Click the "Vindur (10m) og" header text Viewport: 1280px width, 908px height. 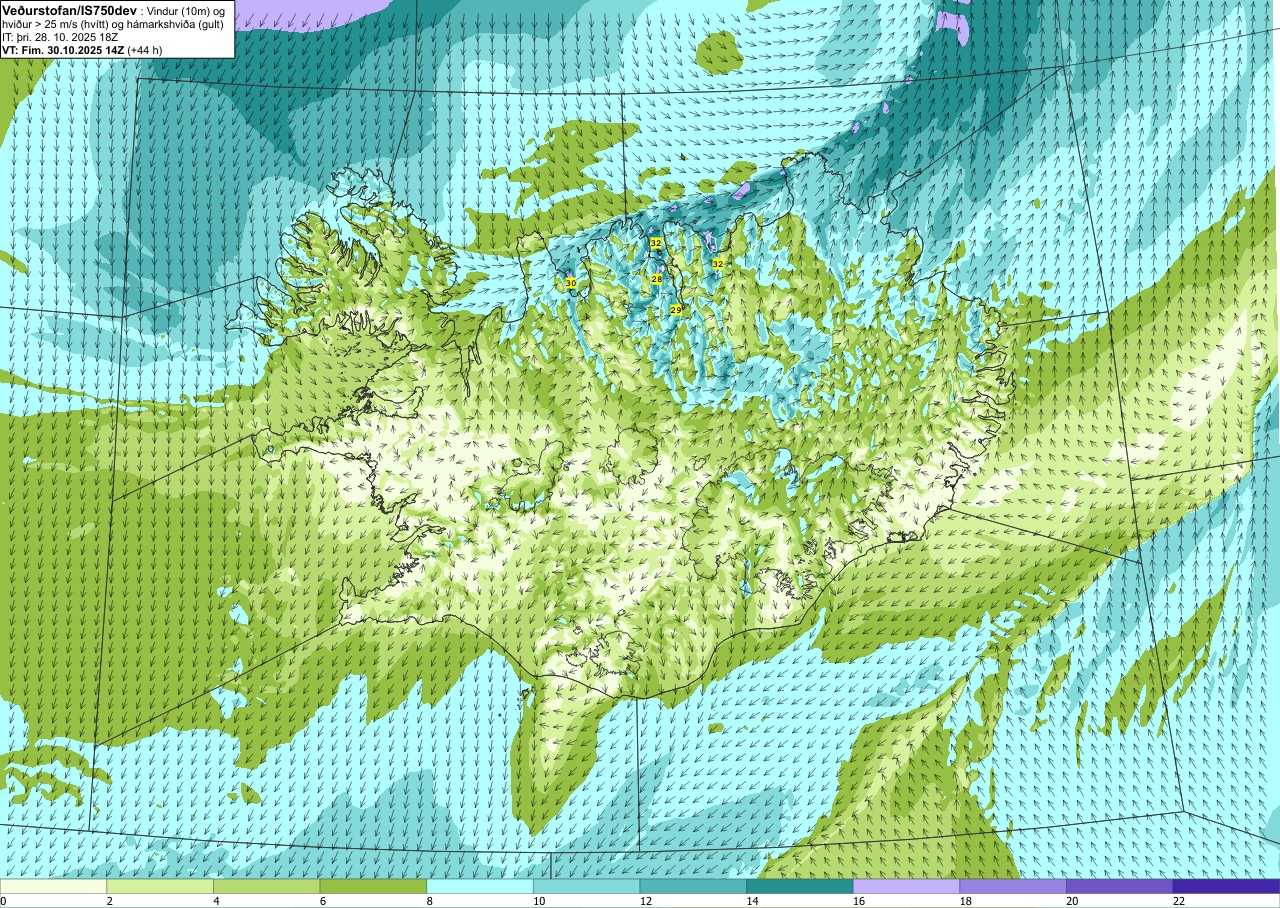[x=186, y=10]
